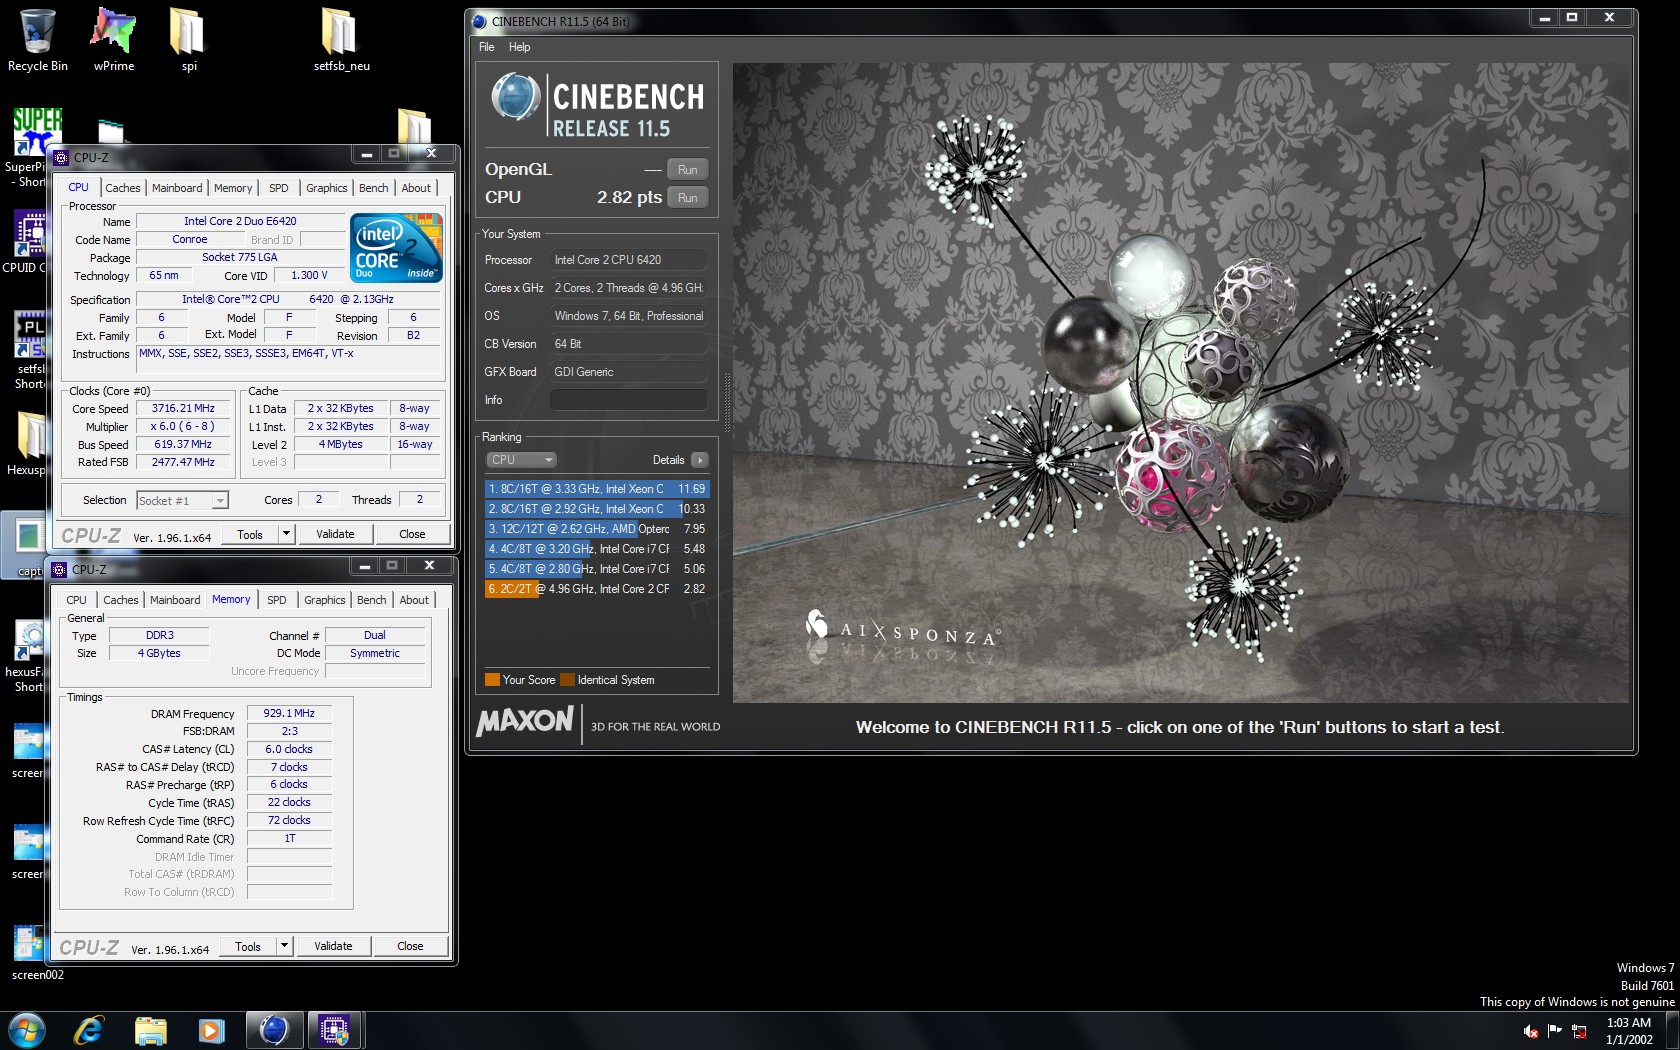Launch Internet Explorer from taskbar
Image resolution: width=1680 pixels, height=1050 pixels.
[x=88, y=1030]
